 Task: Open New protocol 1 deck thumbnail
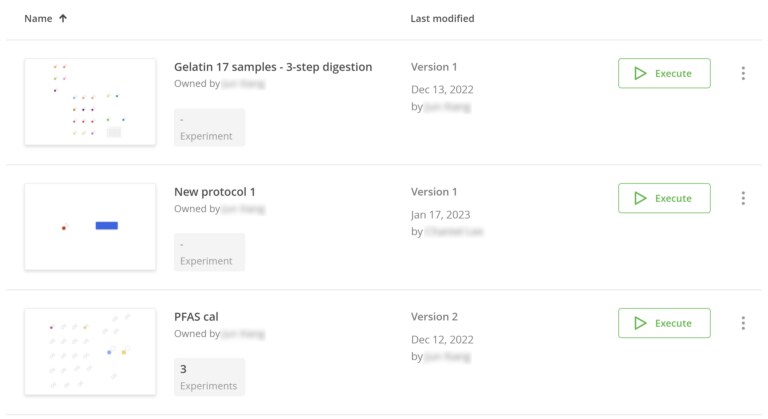pyautogui.click(x=90, y=227)
